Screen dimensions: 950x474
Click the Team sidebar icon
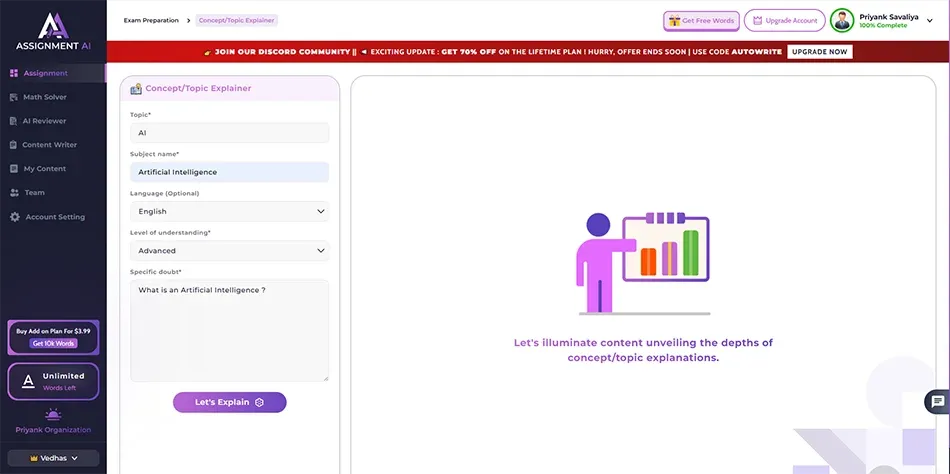[x=14, y=193]
